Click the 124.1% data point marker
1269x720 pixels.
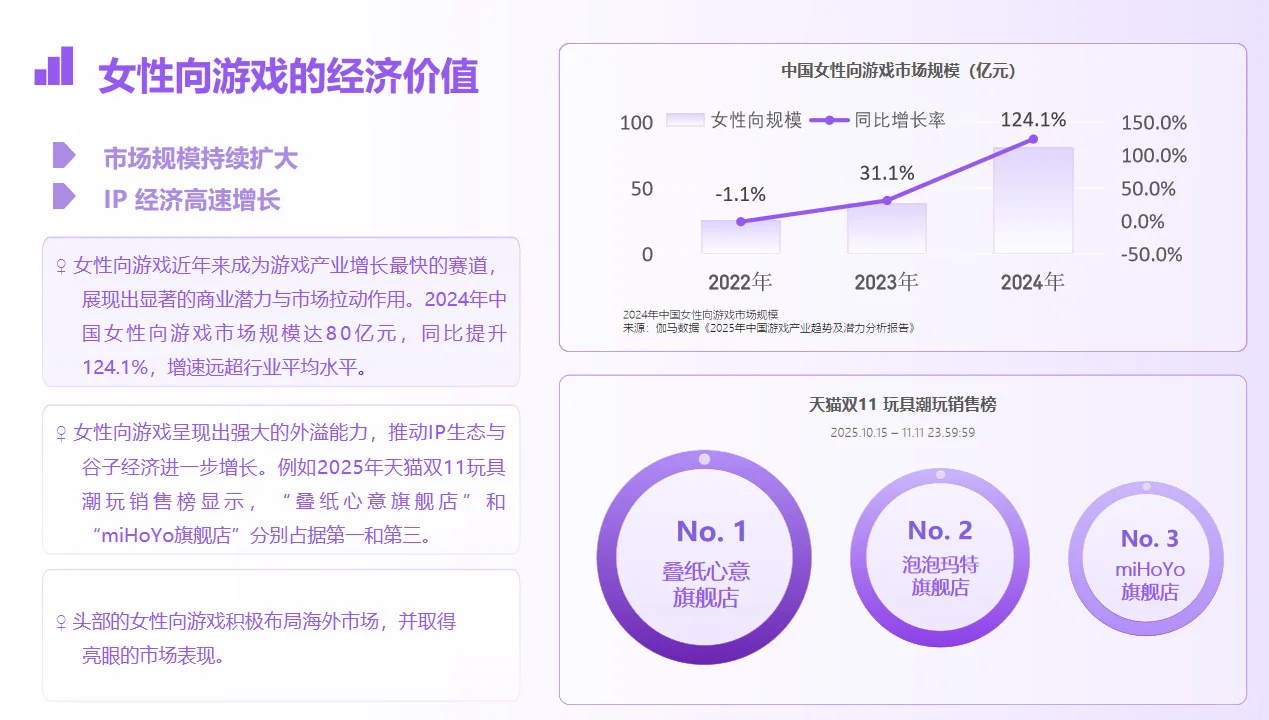coord(1031,138)
